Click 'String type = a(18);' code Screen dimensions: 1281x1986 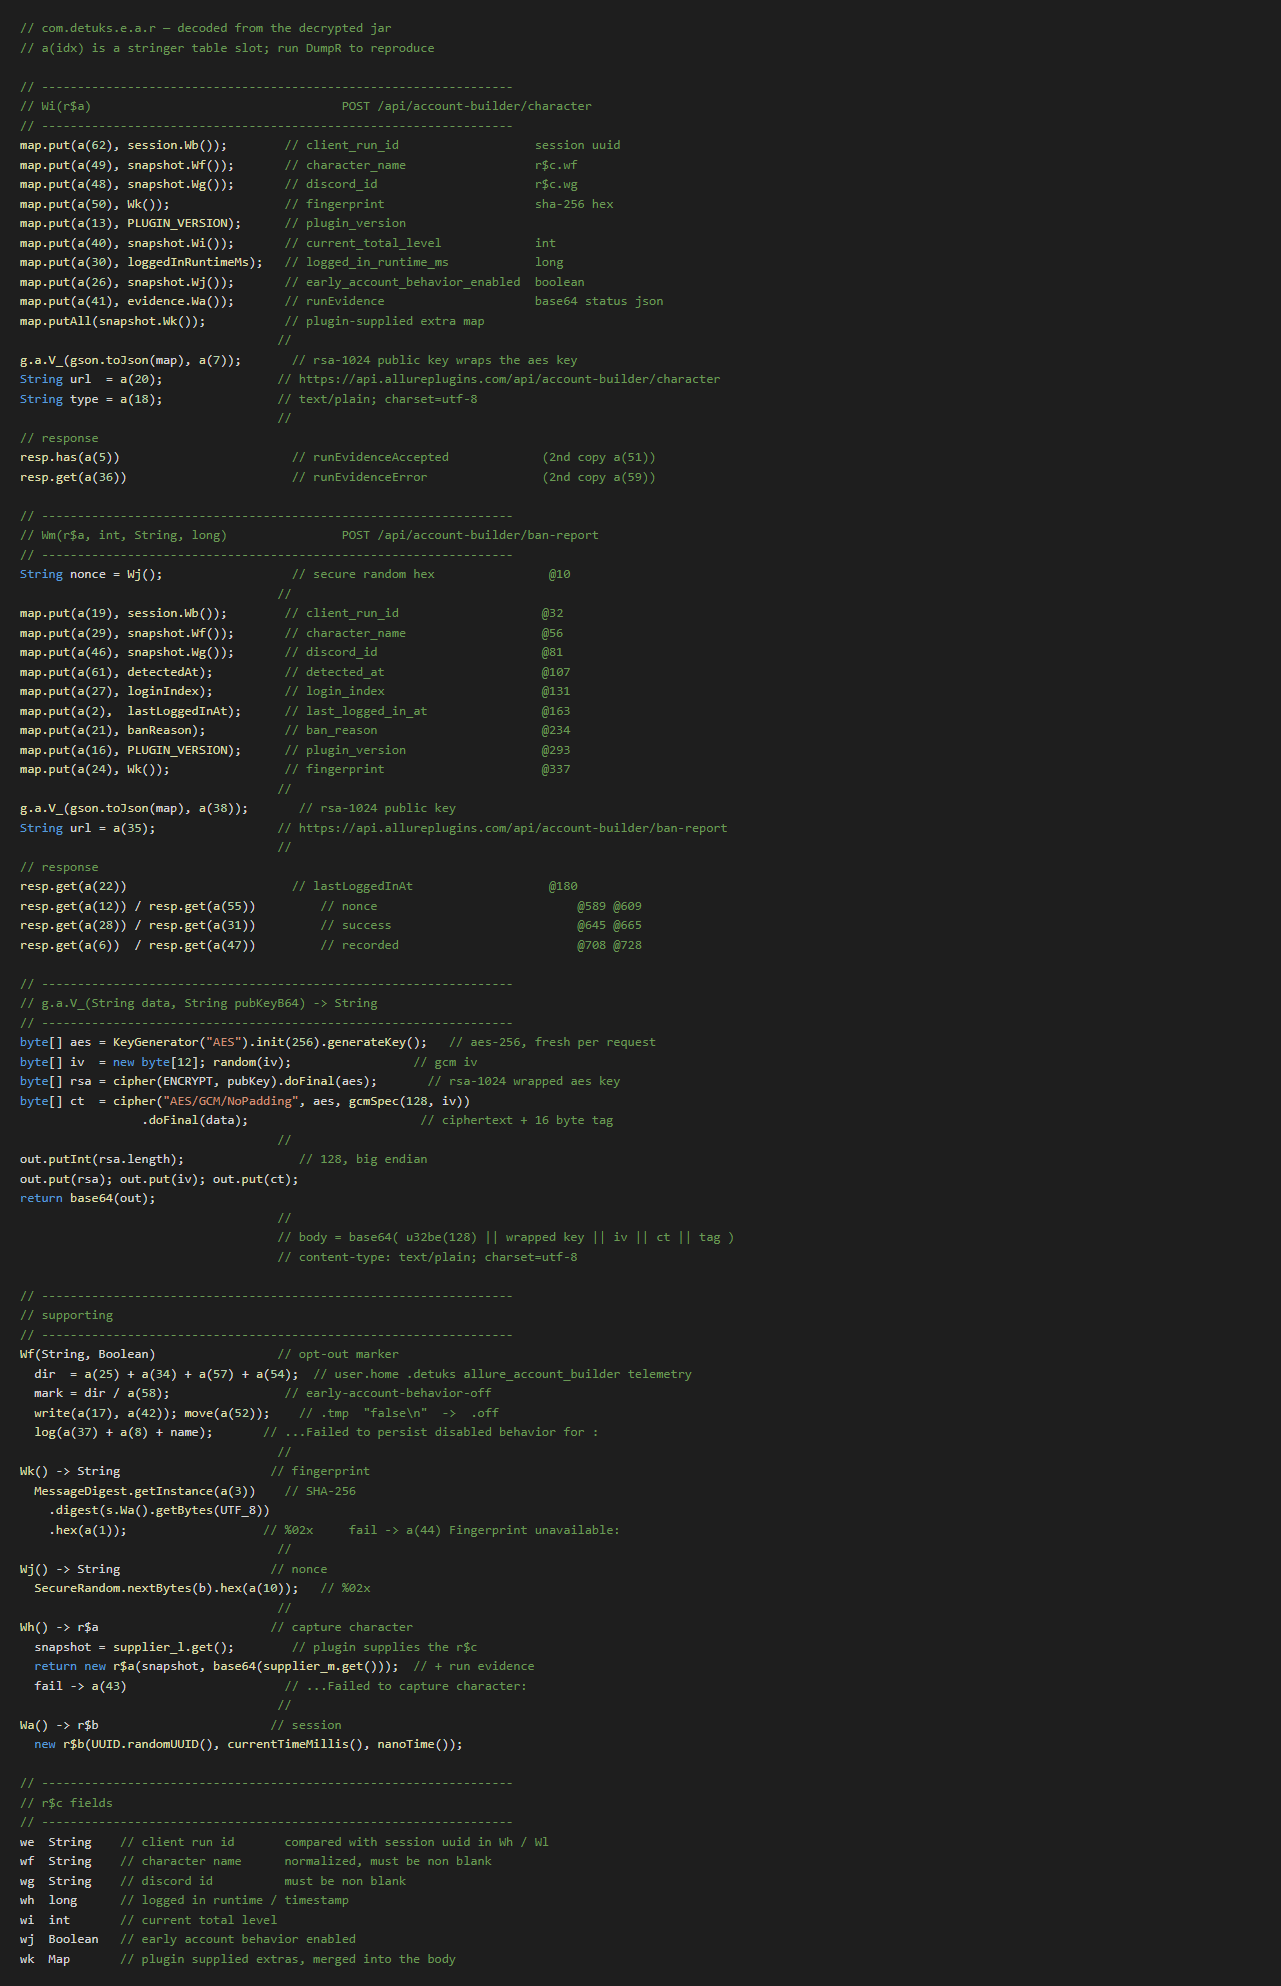point(91,399)
